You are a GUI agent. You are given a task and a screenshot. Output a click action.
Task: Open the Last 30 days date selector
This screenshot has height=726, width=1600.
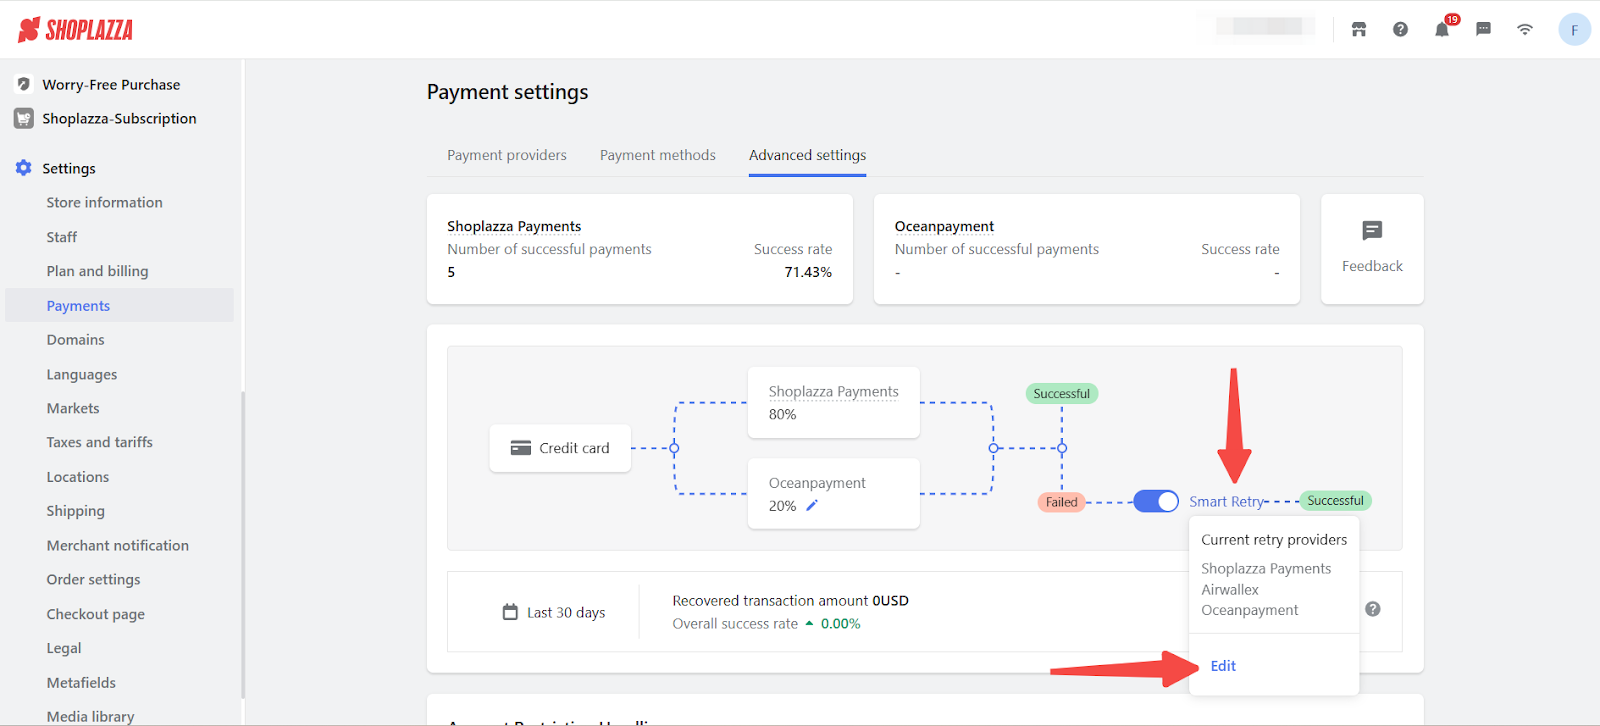pyautogui.click(x=554, y=612)
